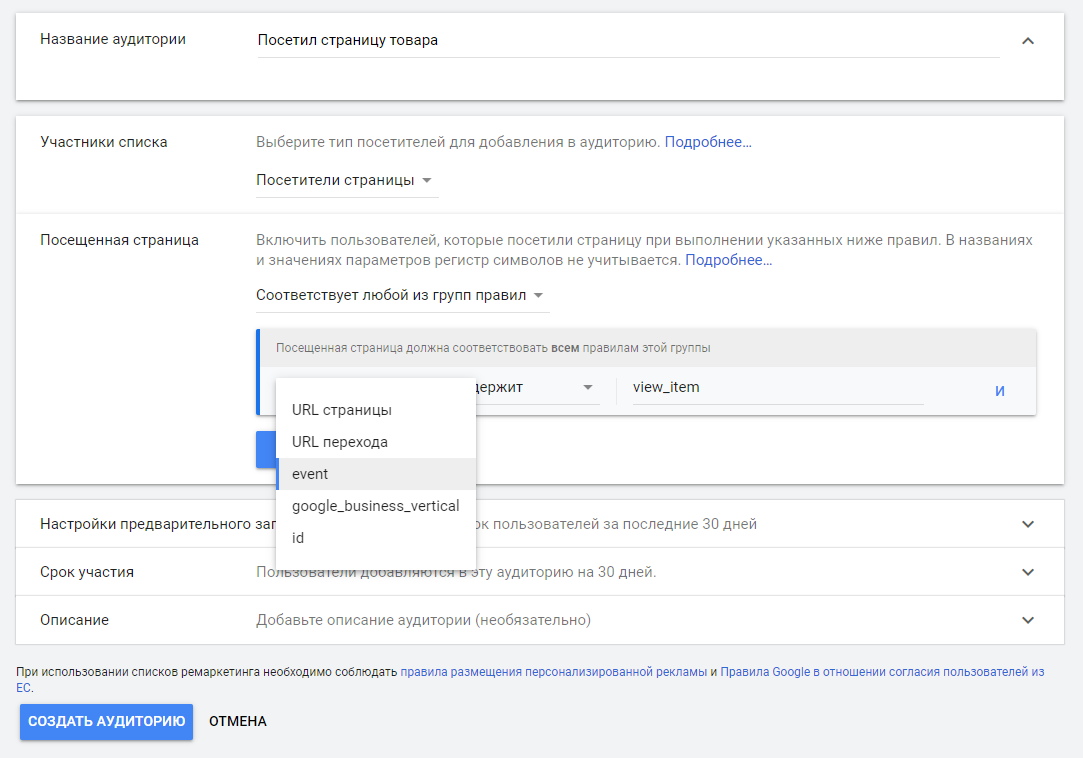Image resolution: width=1083 pixels, height=758 pixels.
Task: Select 'URL страницы' from the list
Action: coord(342,410)
